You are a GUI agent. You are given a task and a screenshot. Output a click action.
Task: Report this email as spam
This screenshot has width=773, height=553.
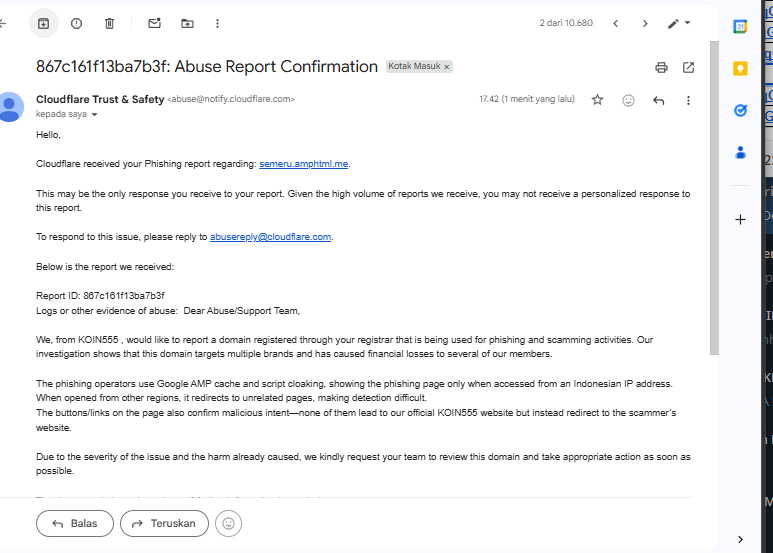click(x=77, y=23)
